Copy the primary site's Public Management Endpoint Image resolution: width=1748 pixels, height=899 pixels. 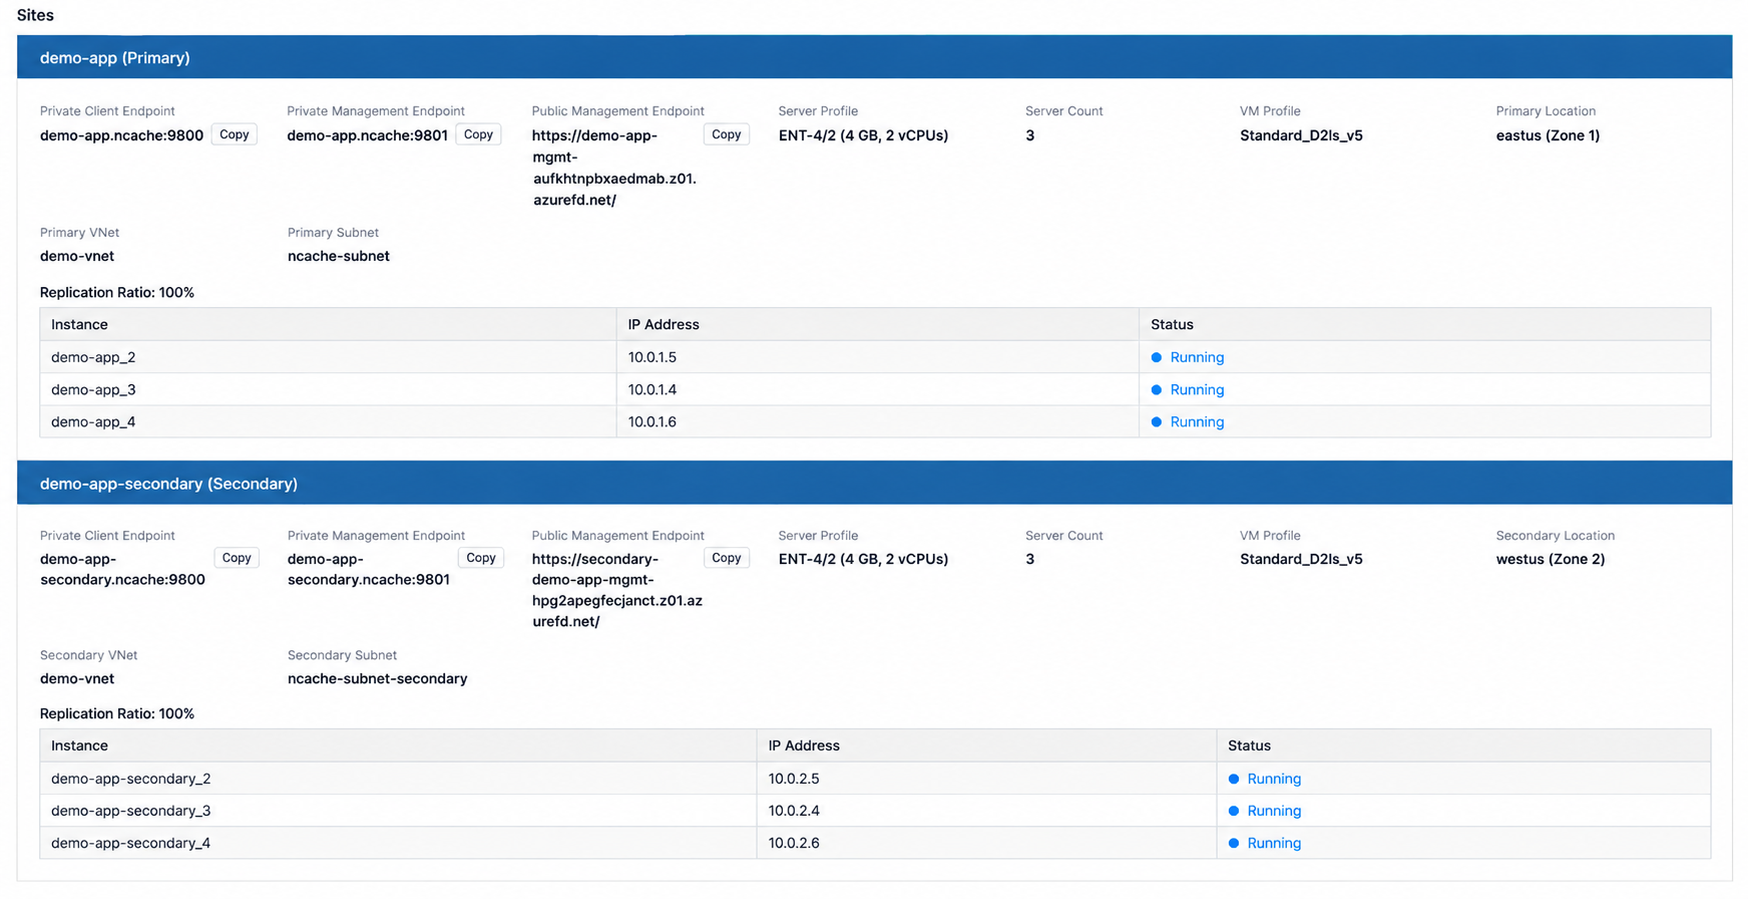coord(726,135)
